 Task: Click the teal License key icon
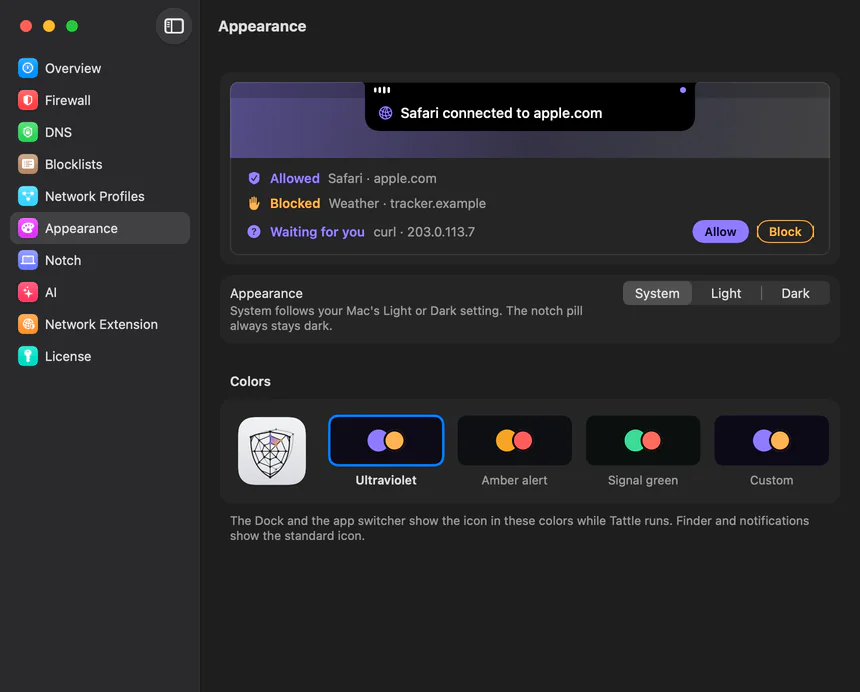click(28, 356)
